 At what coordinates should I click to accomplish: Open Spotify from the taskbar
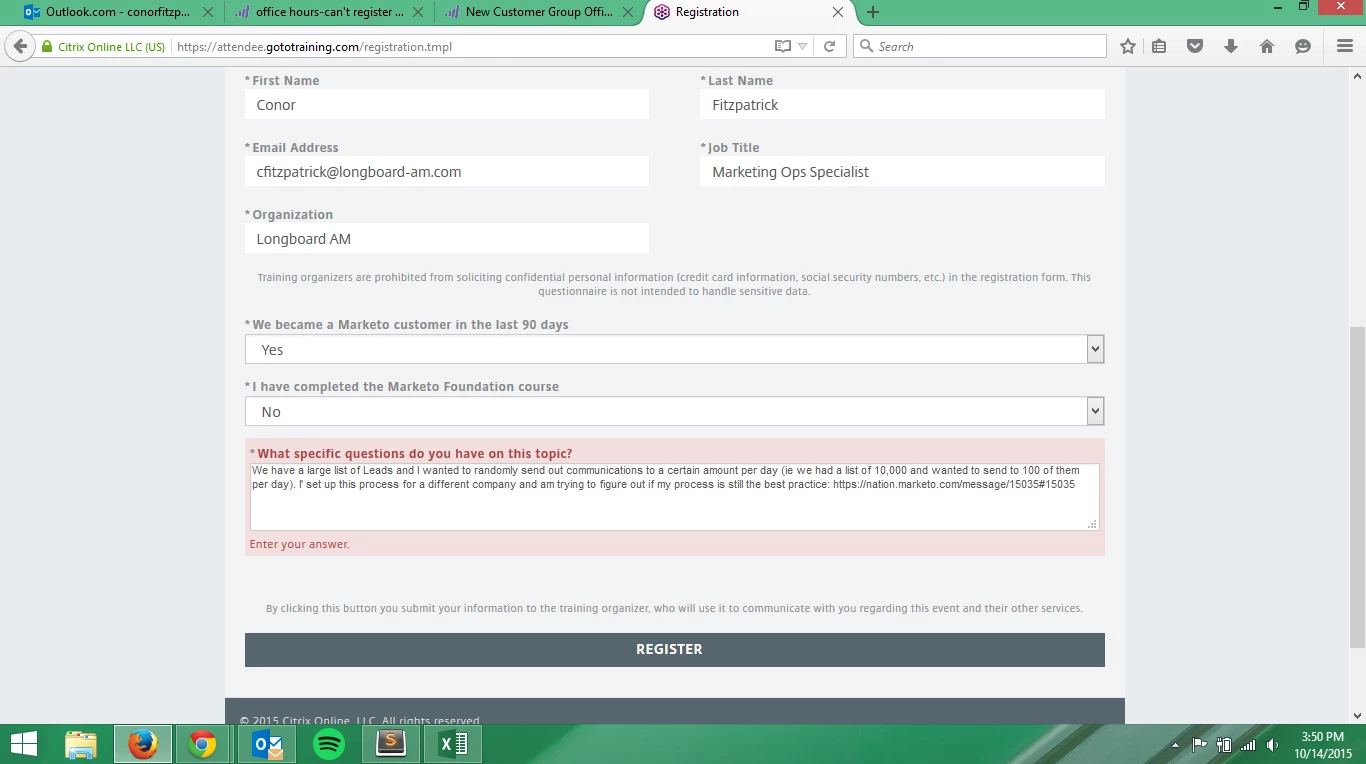pos(329,744)
